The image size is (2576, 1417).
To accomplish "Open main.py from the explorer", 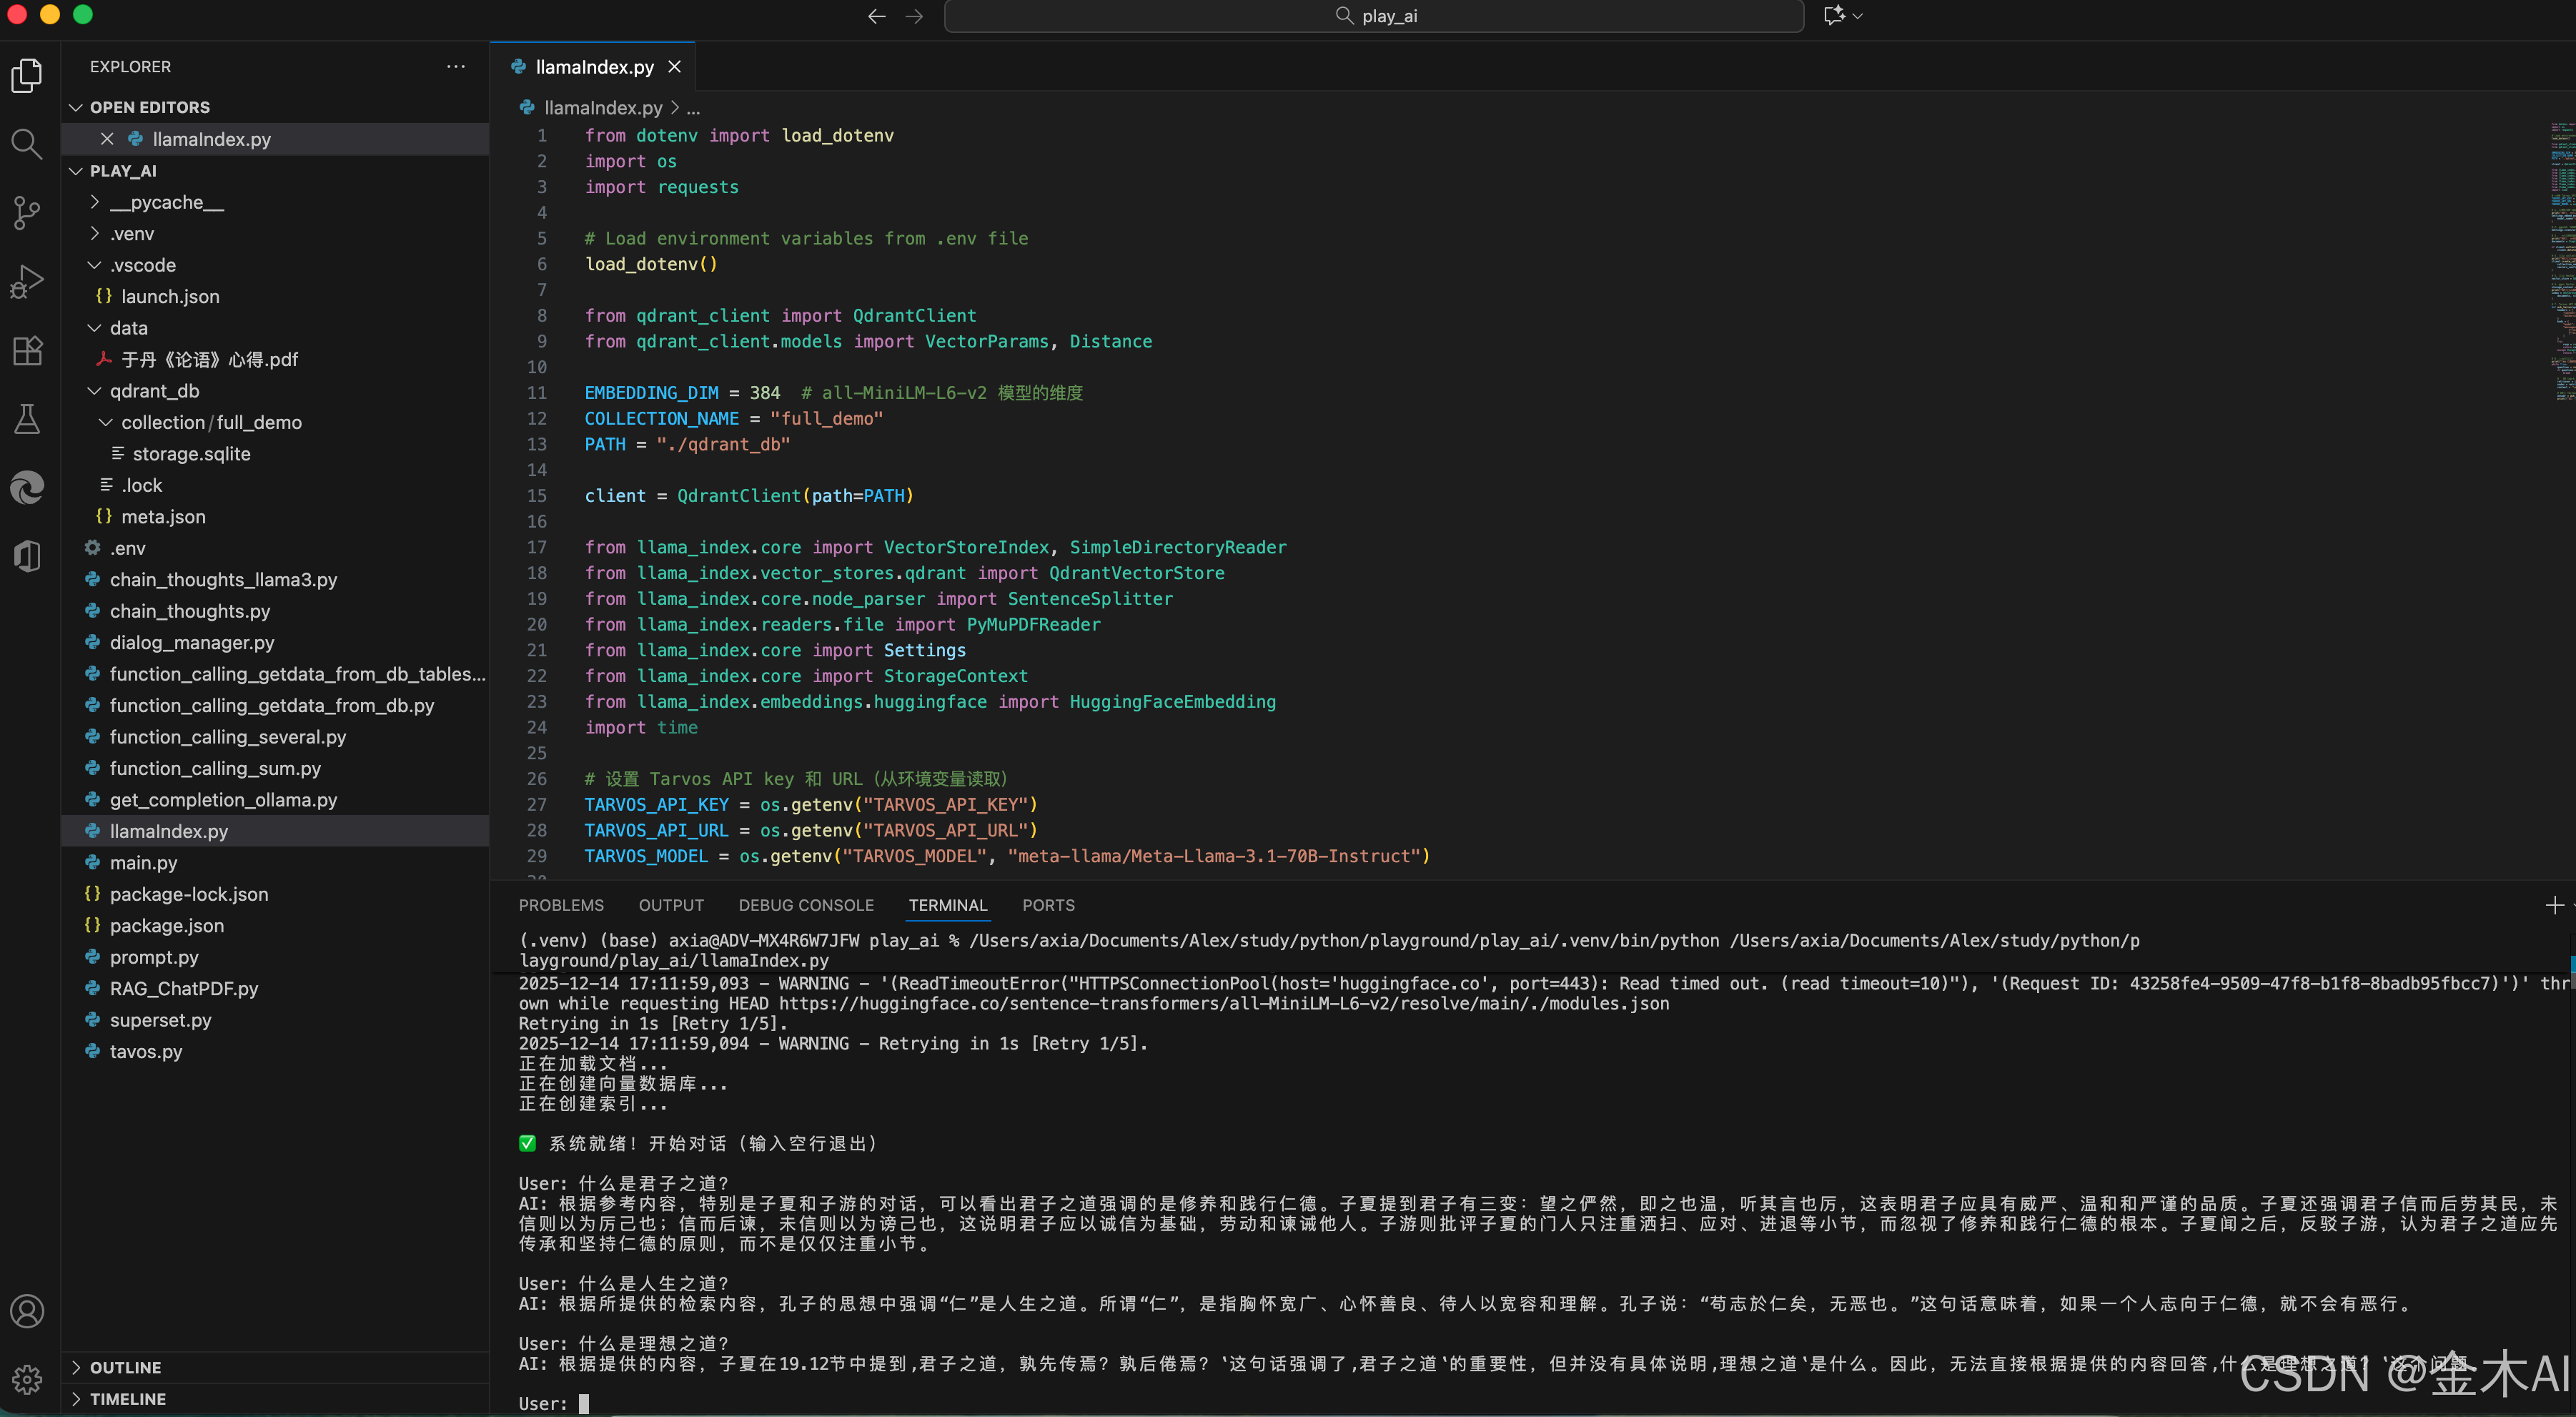I will [143, 862].
